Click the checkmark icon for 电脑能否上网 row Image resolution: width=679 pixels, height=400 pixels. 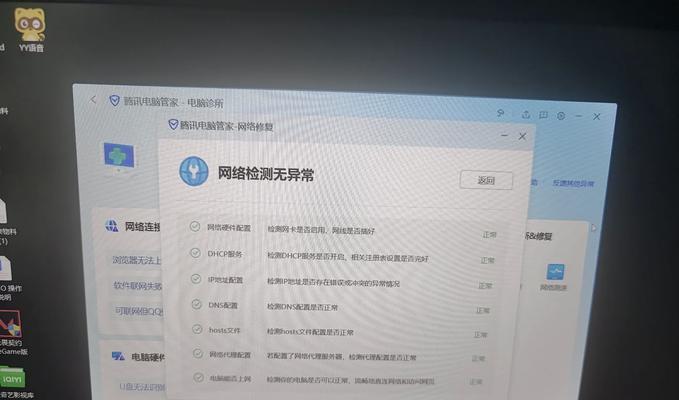pos(198,377)
